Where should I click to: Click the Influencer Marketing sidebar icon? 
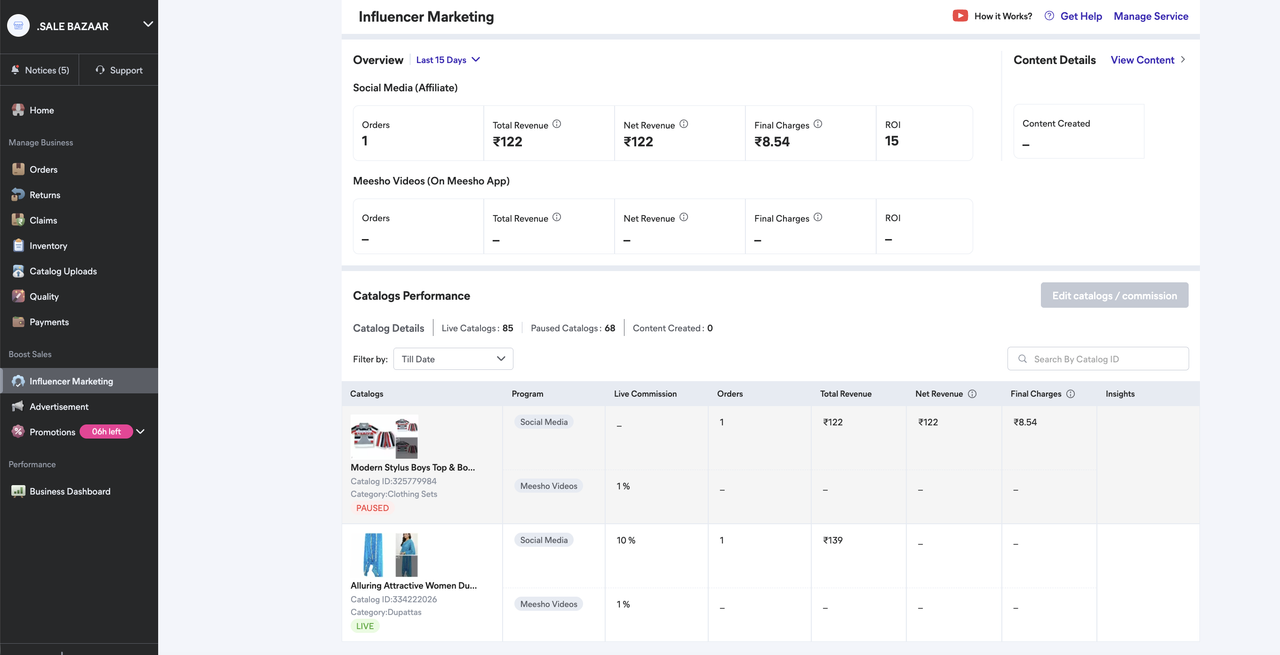click(x=18, y=381)
